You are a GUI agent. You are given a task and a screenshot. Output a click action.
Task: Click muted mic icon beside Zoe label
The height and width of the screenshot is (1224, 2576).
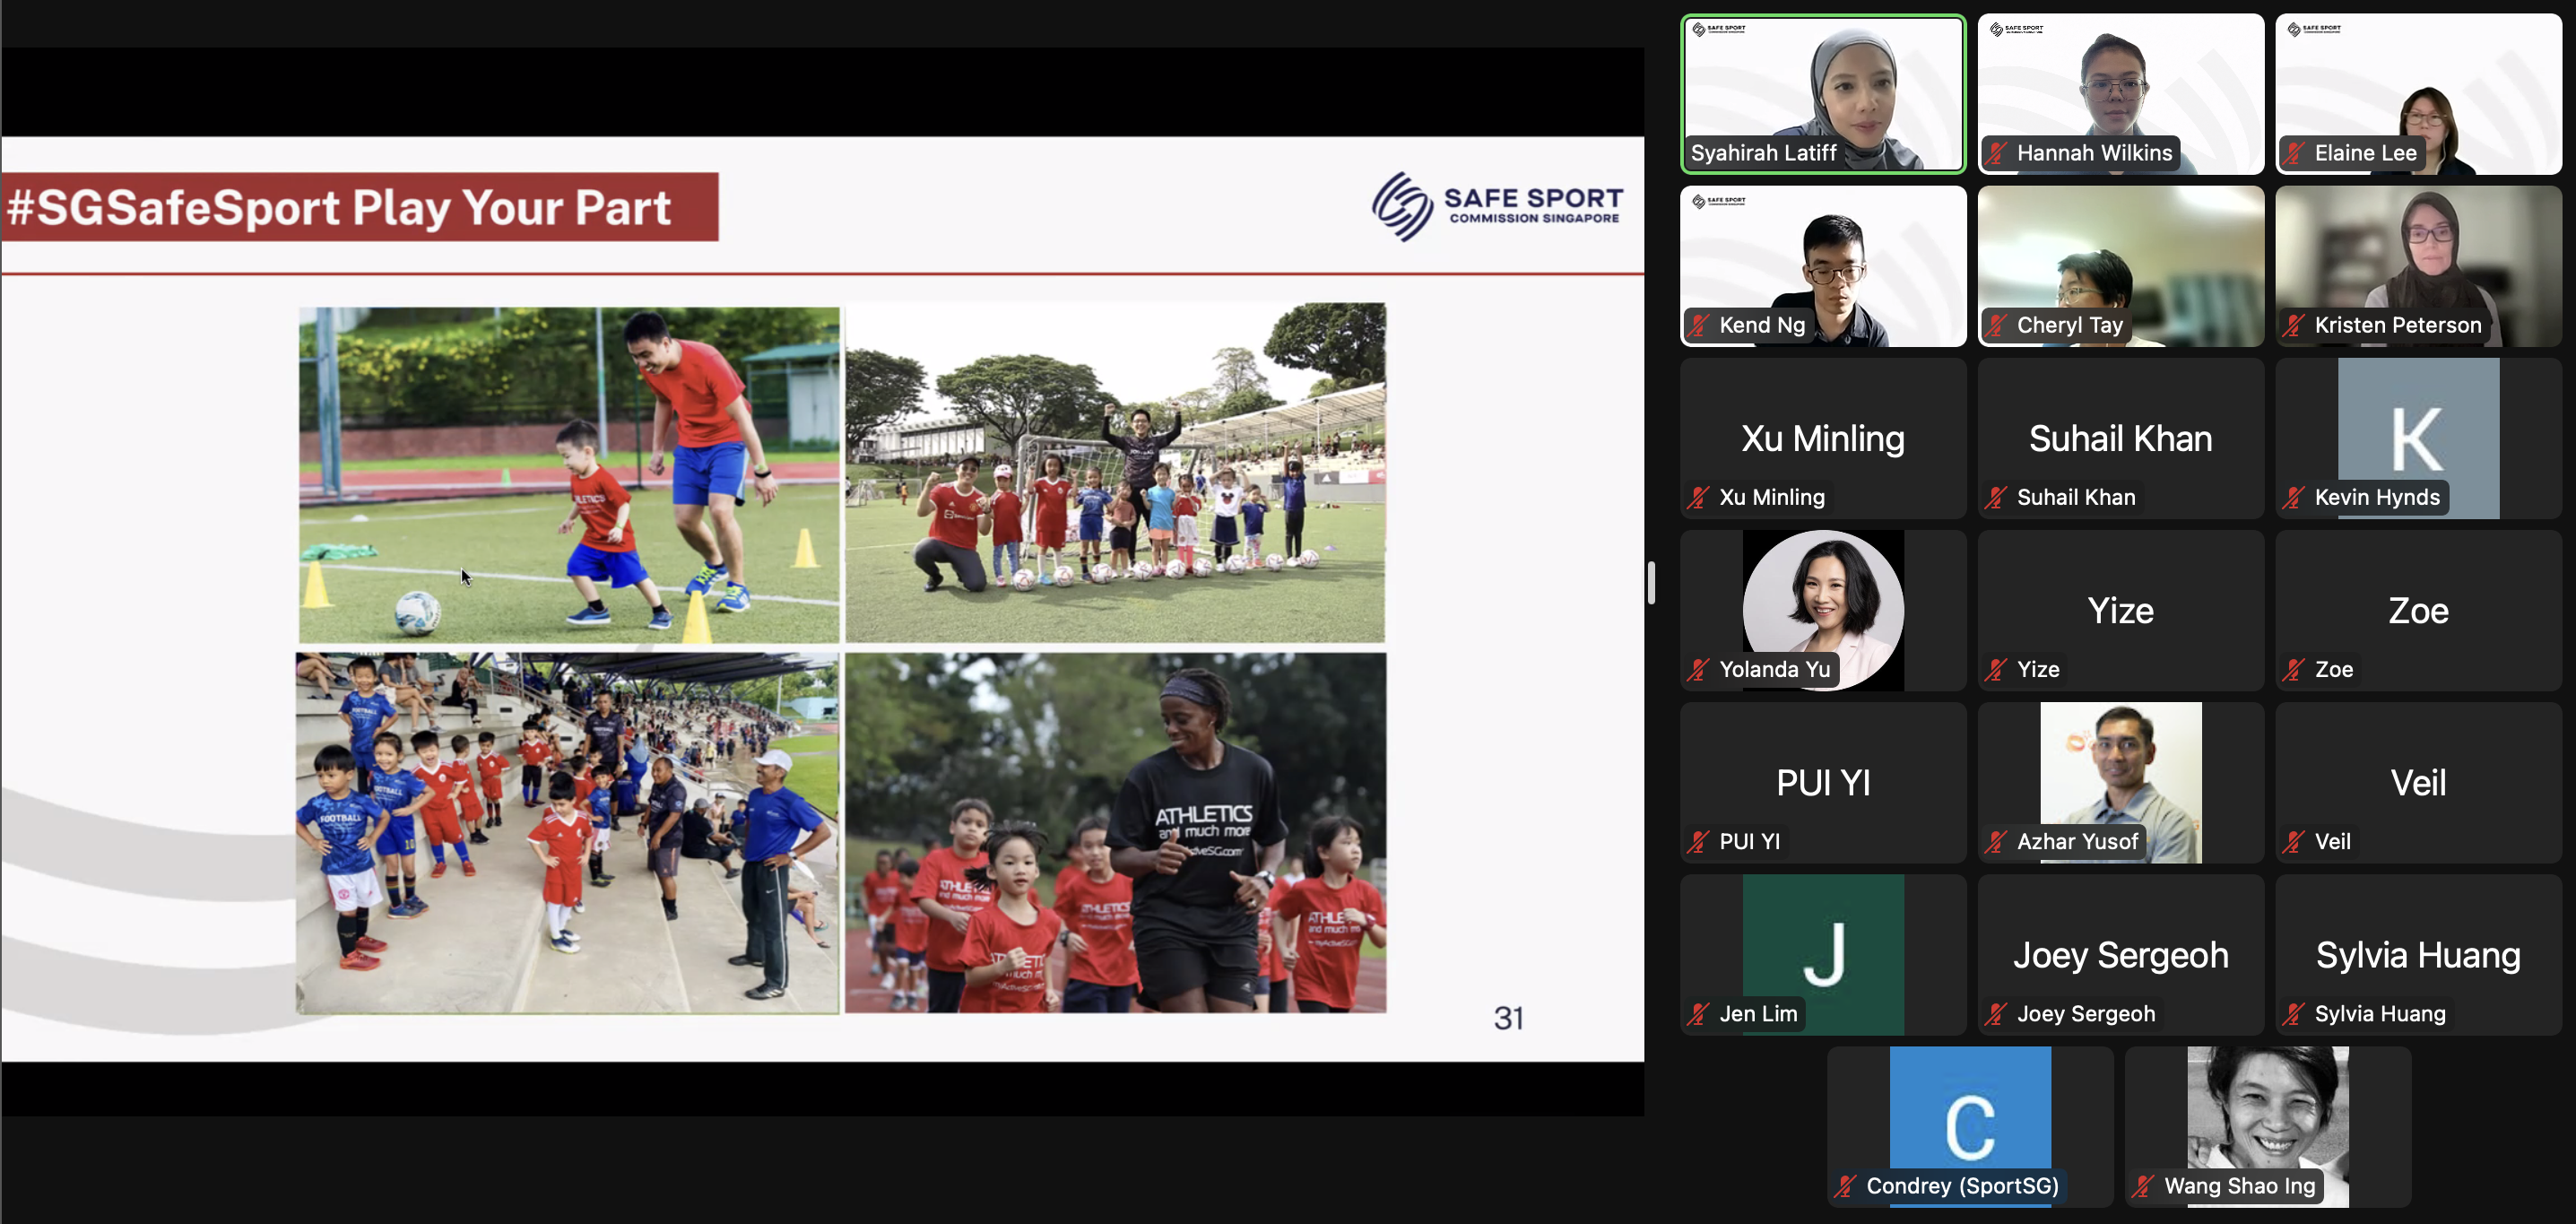pos(2295,669)
